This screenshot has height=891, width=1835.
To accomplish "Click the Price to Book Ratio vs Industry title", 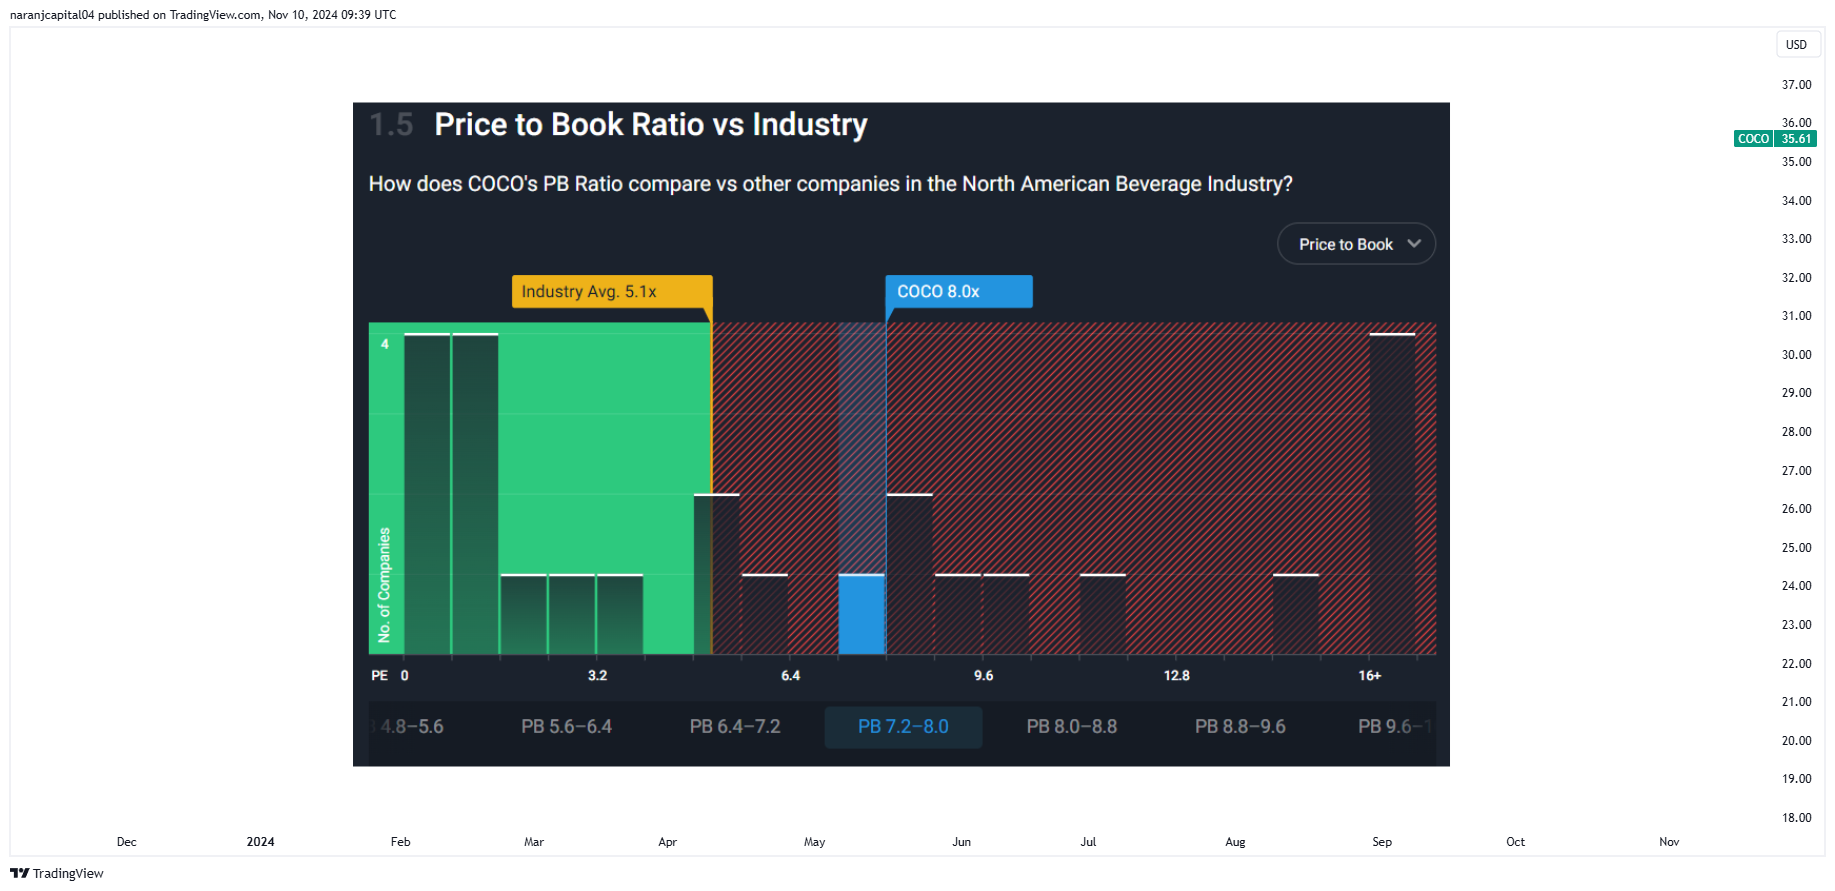I will pos(650,125).
